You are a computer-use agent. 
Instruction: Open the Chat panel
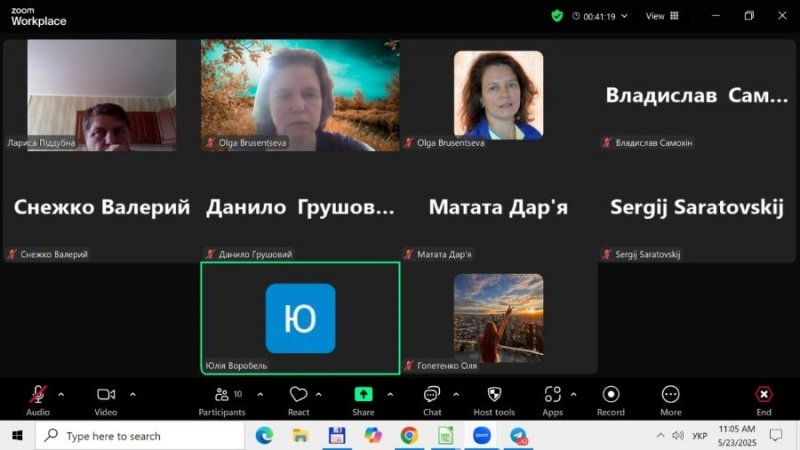432,395
